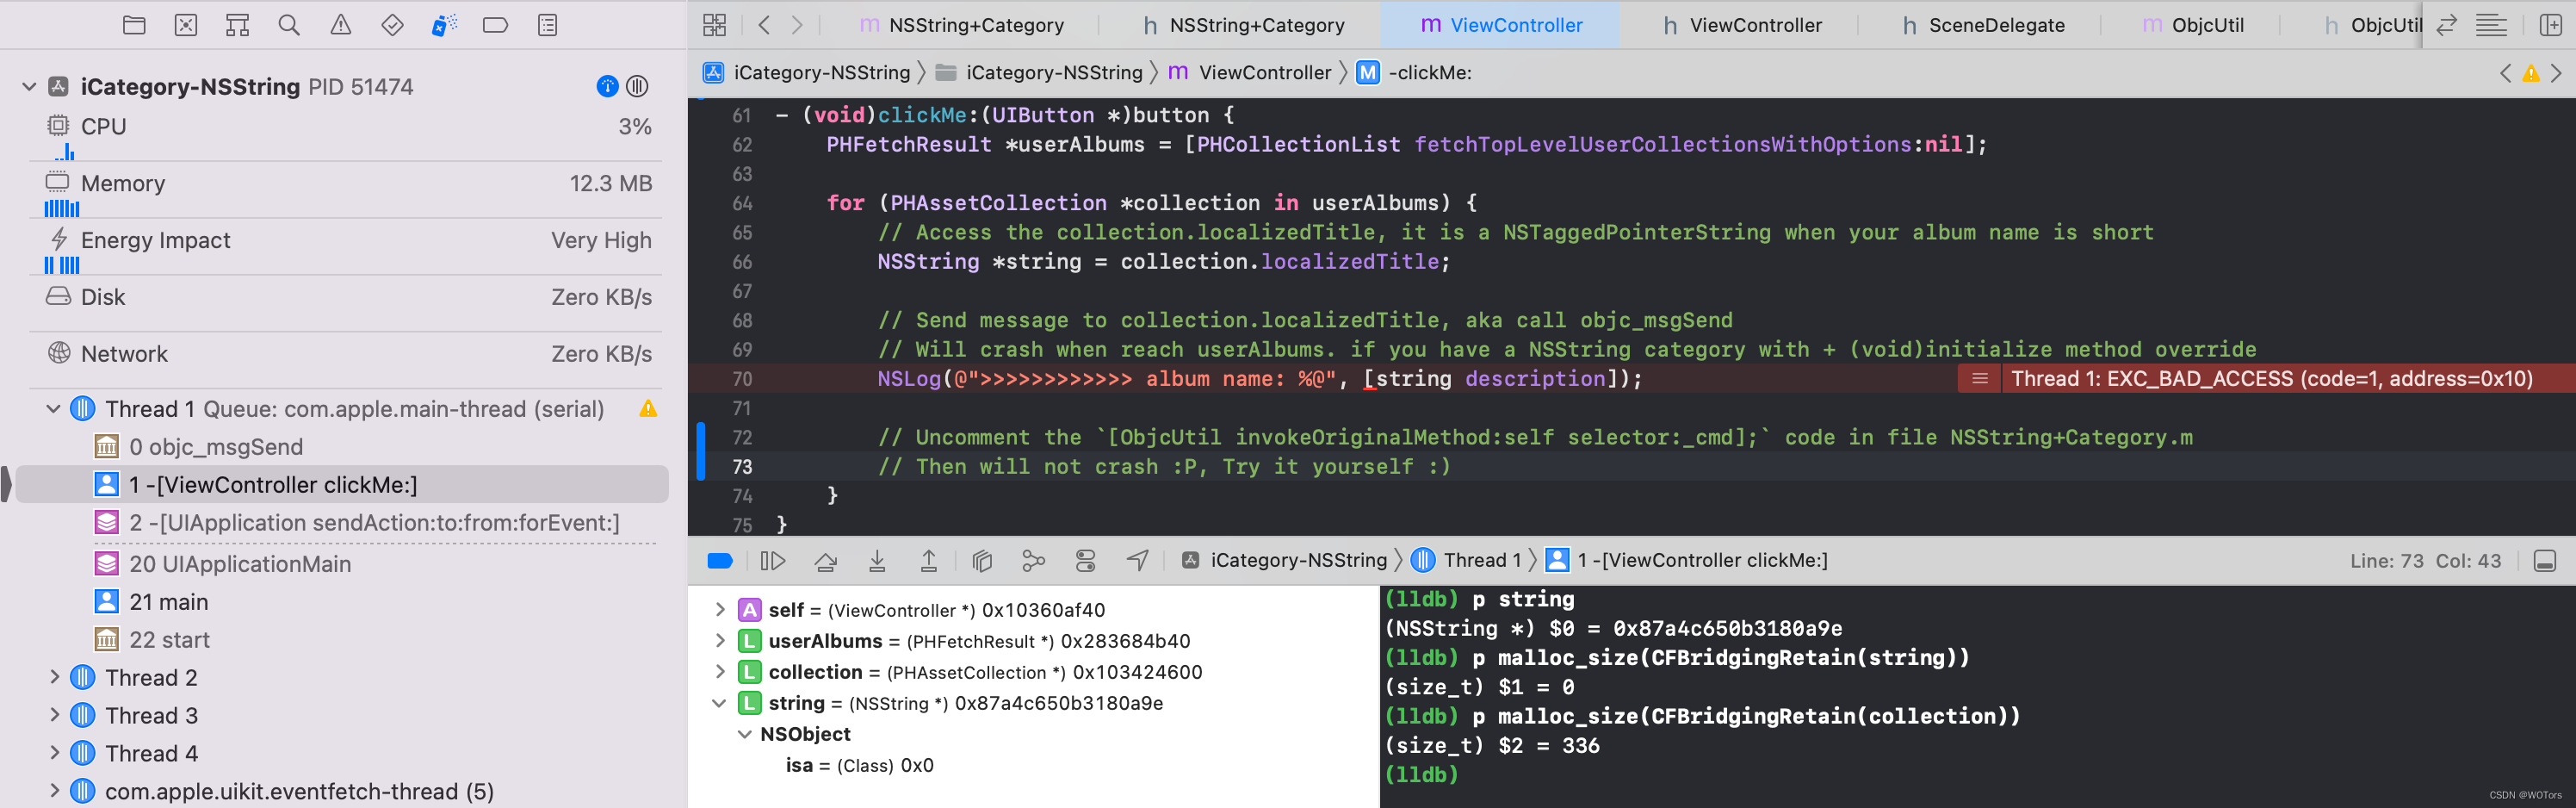
Task: Toggle the console pane visibility button
Action: (2545, 561)
